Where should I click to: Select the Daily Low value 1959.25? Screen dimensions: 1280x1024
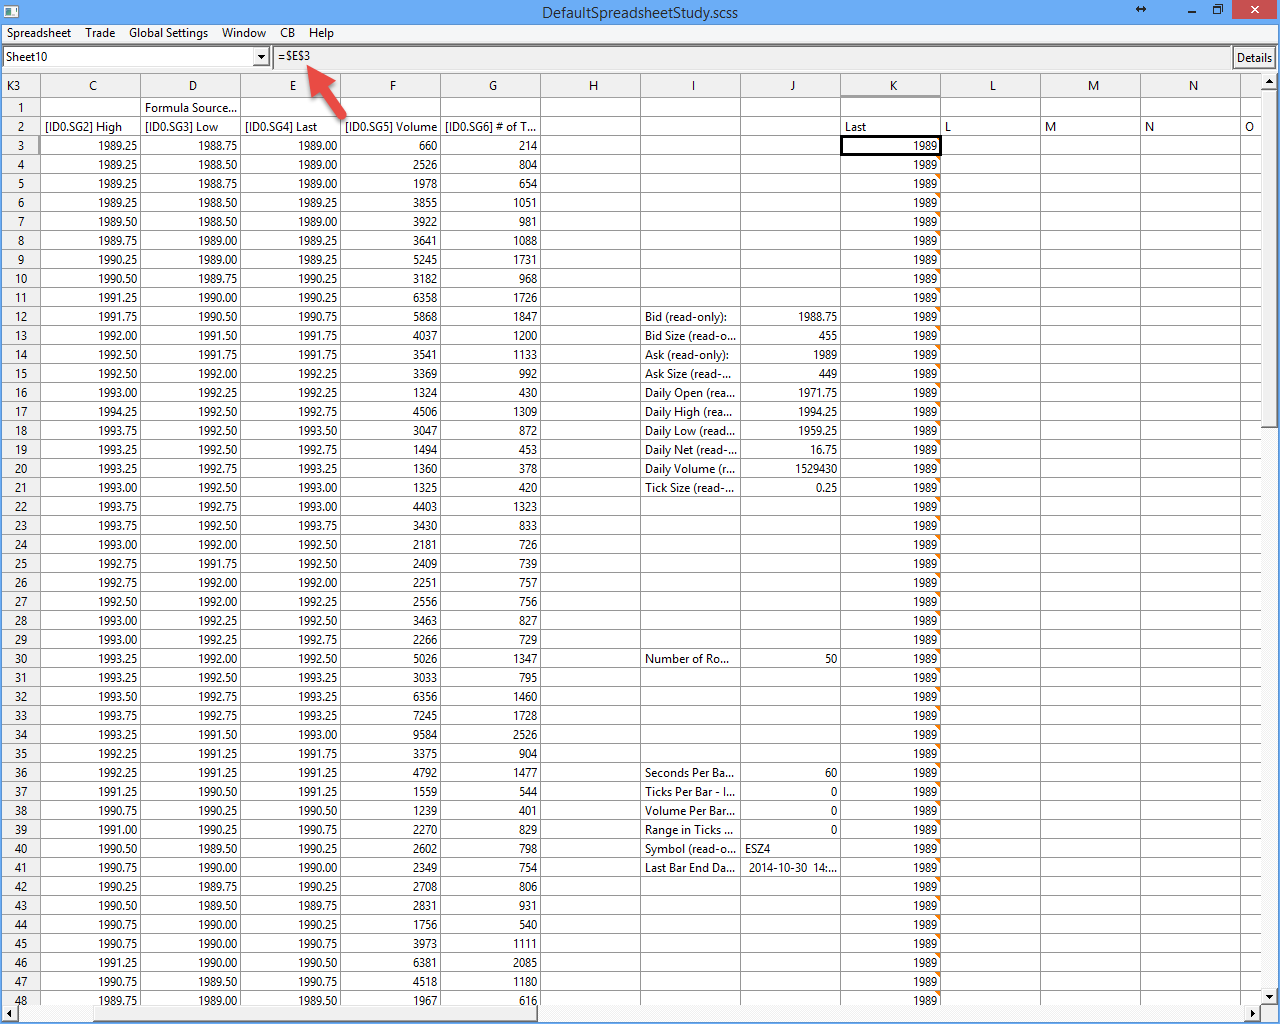(791, 431)
